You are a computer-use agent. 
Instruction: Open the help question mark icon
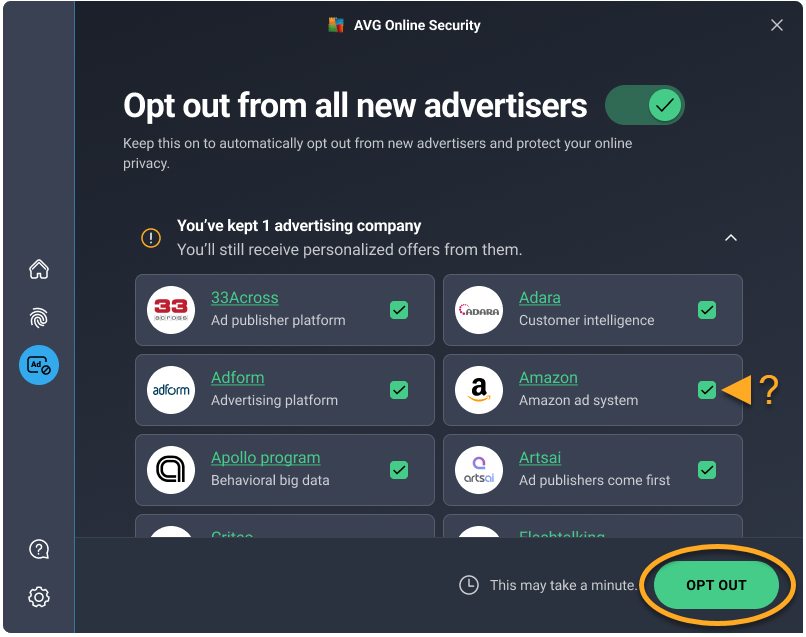[39, 549]
